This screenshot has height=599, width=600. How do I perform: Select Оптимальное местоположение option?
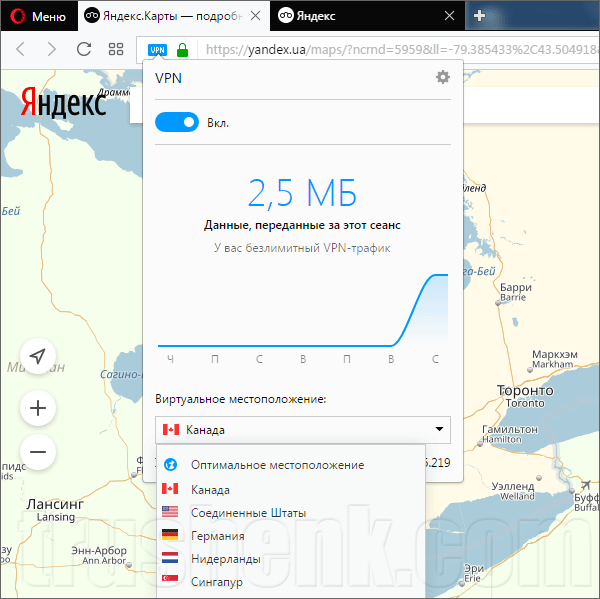coord(291,465)
